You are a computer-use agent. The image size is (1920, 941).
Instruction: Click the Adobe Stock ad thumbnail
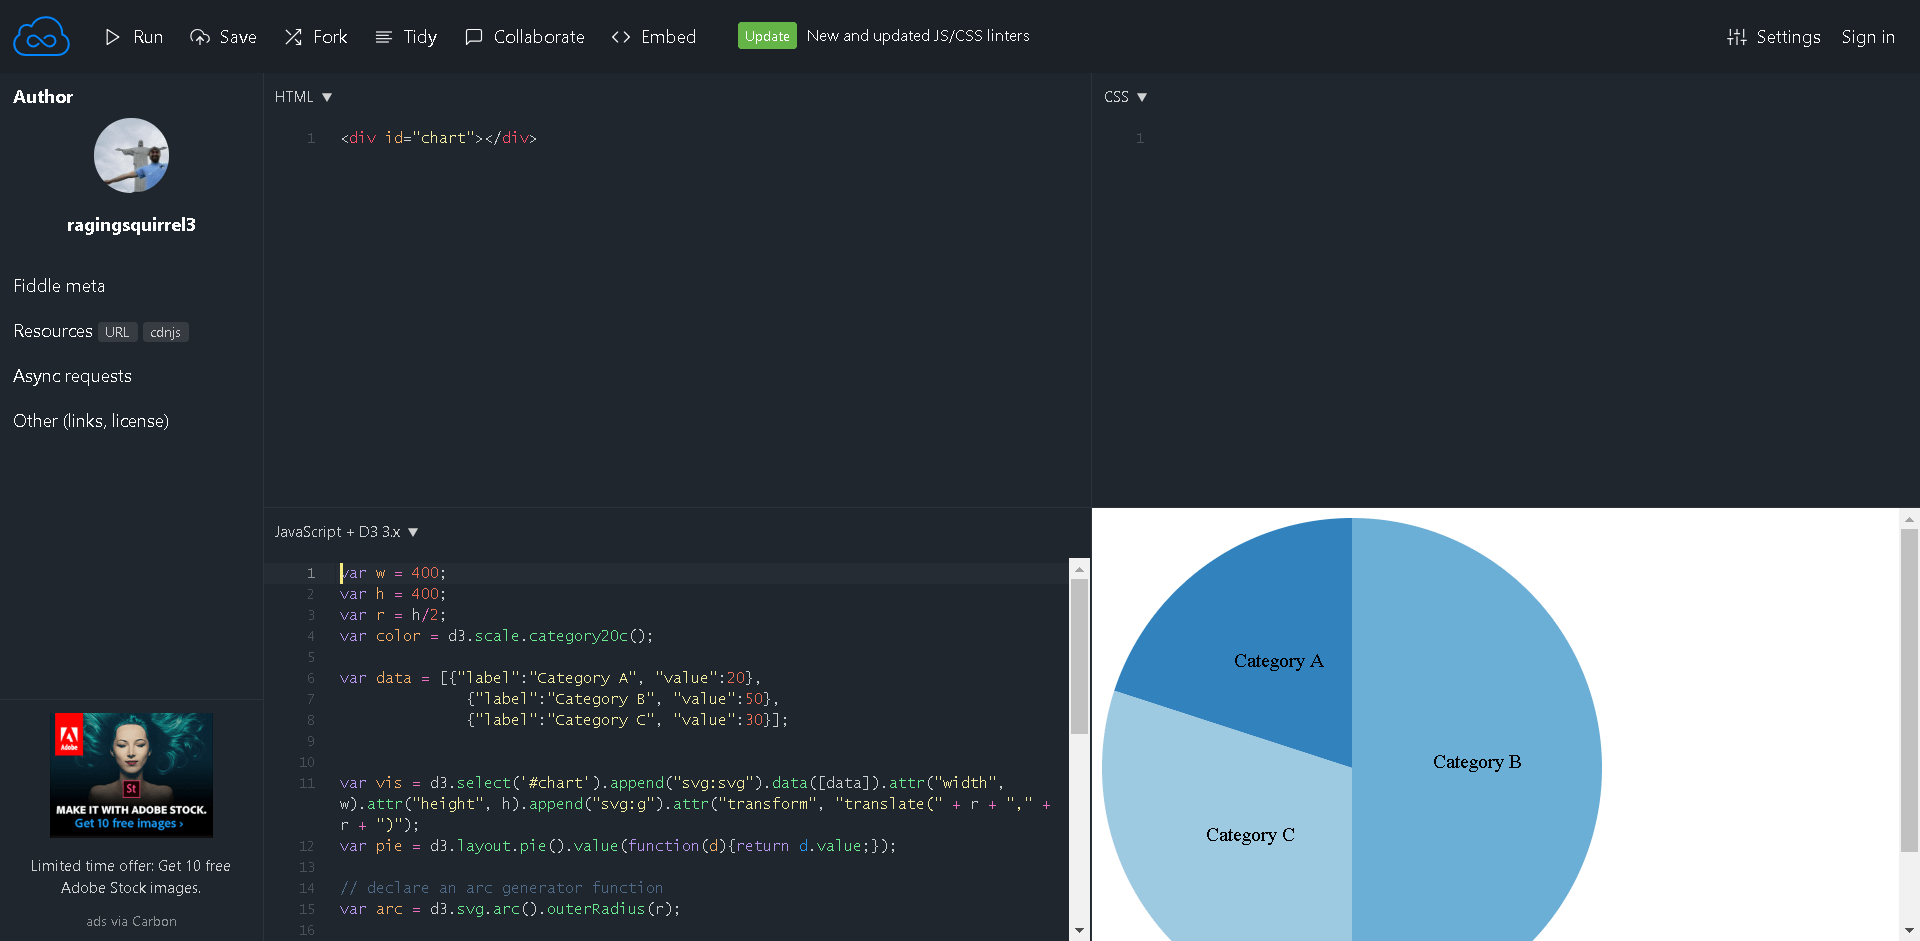tap(131, 775)
